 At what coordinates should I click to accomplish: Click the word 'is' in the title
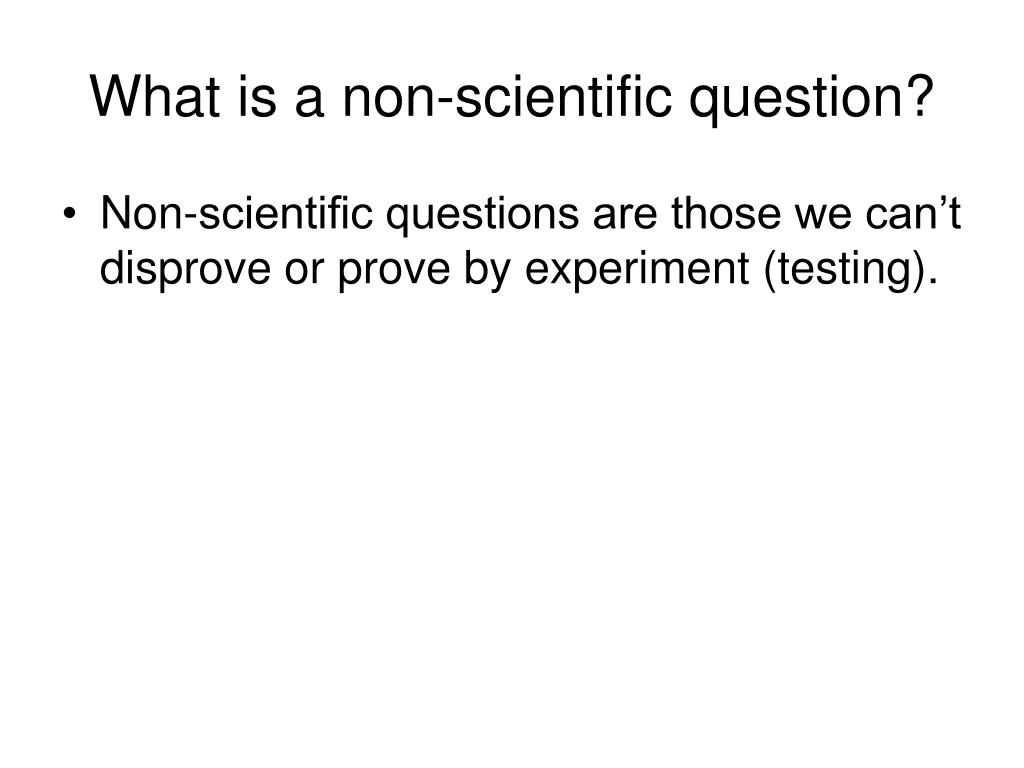257,96
